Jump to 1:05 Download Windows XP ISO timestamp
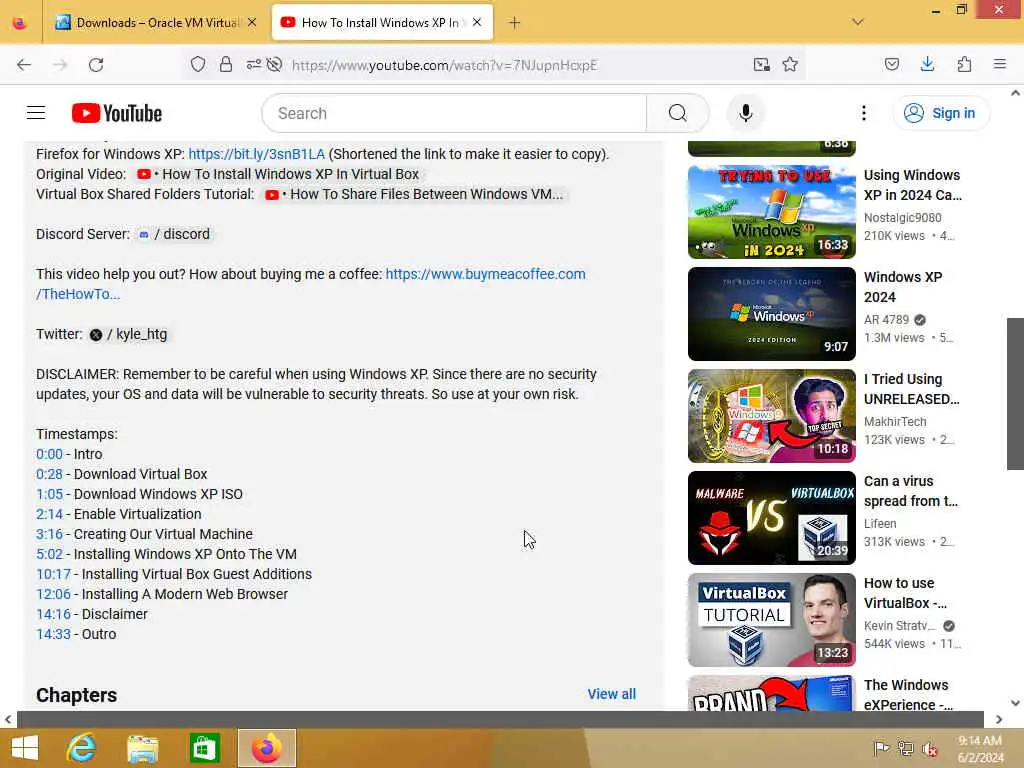This screenshot has width=1024, height=768. coord(50,494)
